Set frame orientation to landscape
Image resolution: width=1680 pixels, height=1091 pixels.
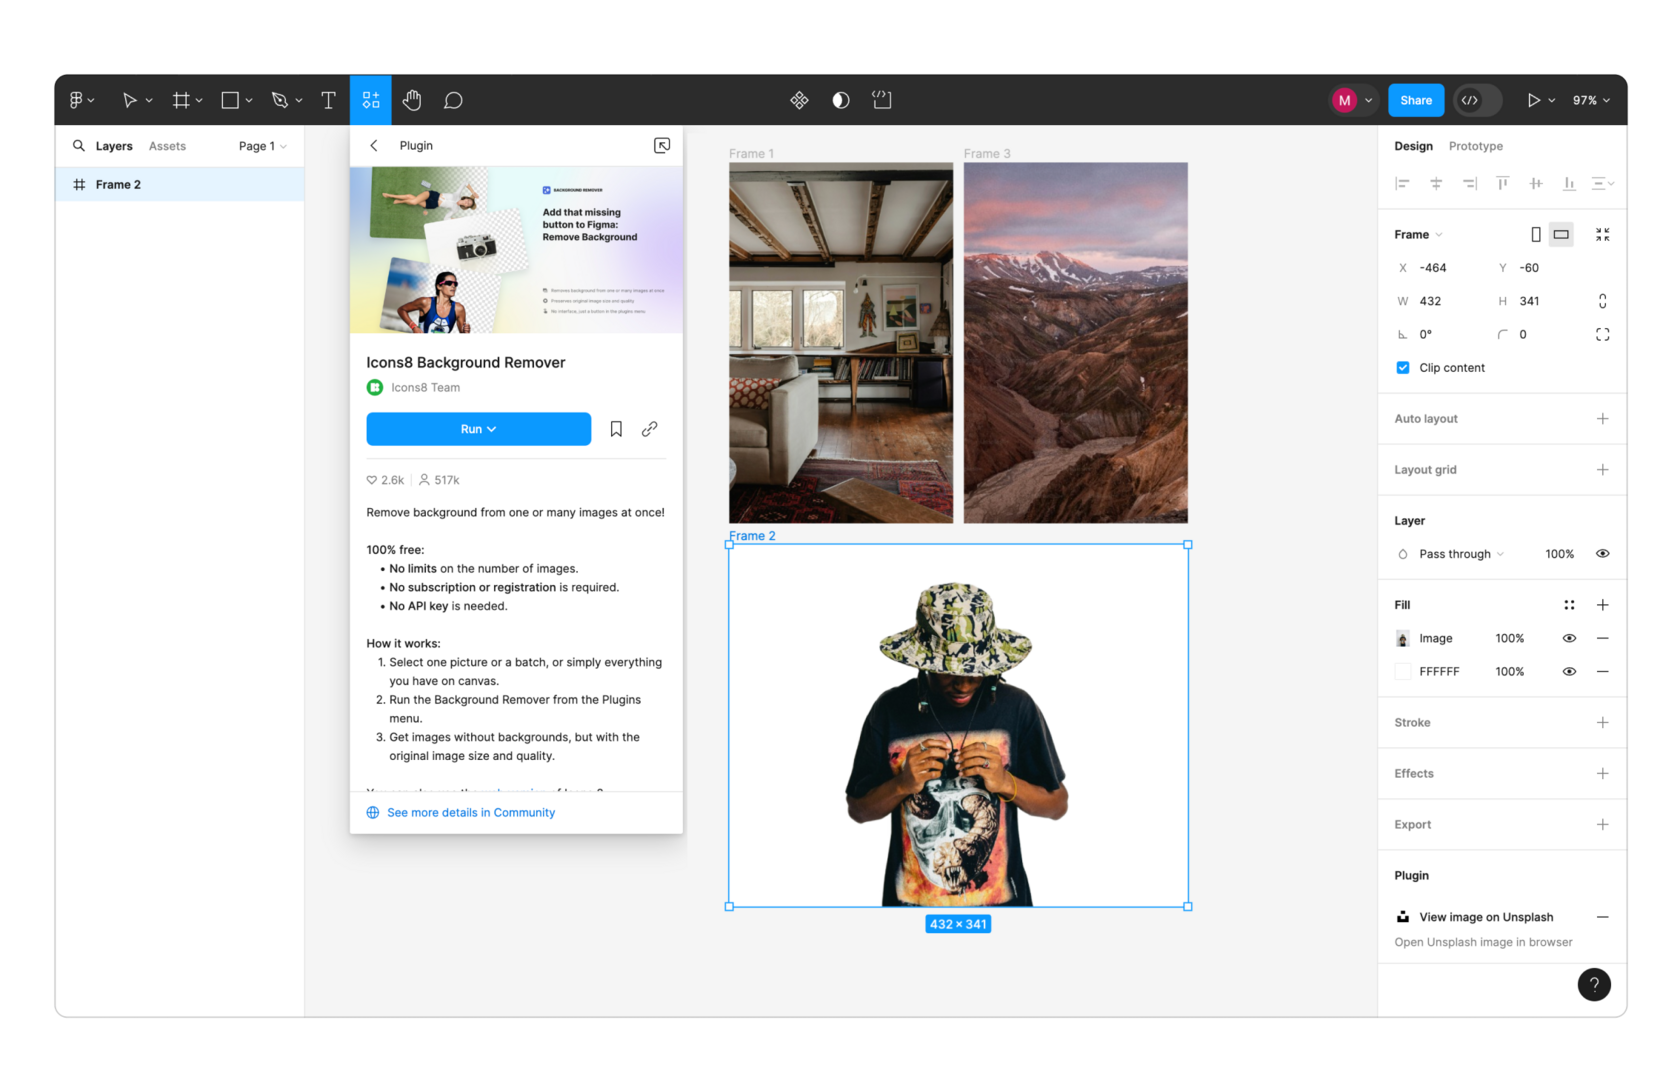[x=1561, y=235]
